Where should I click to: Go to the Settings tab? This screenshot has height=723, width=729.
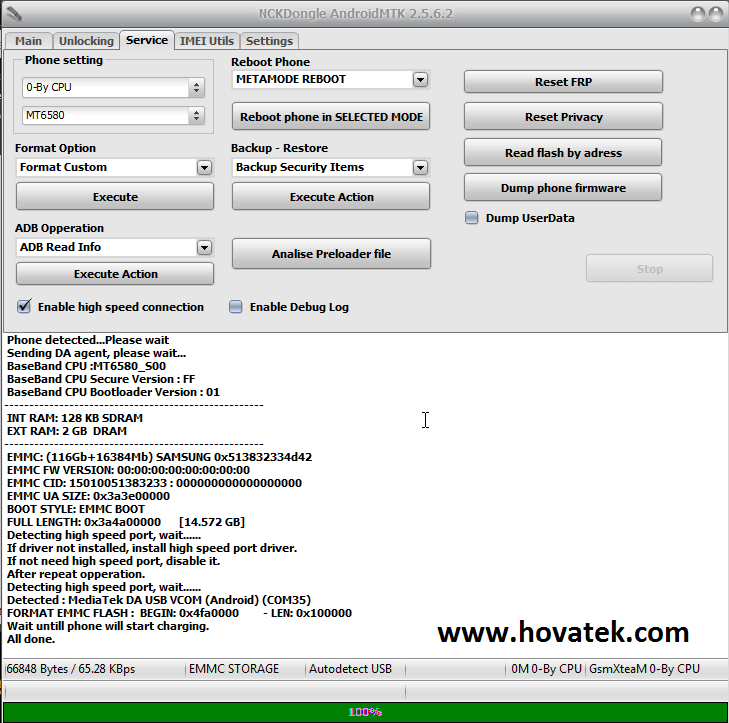[269, 41]
